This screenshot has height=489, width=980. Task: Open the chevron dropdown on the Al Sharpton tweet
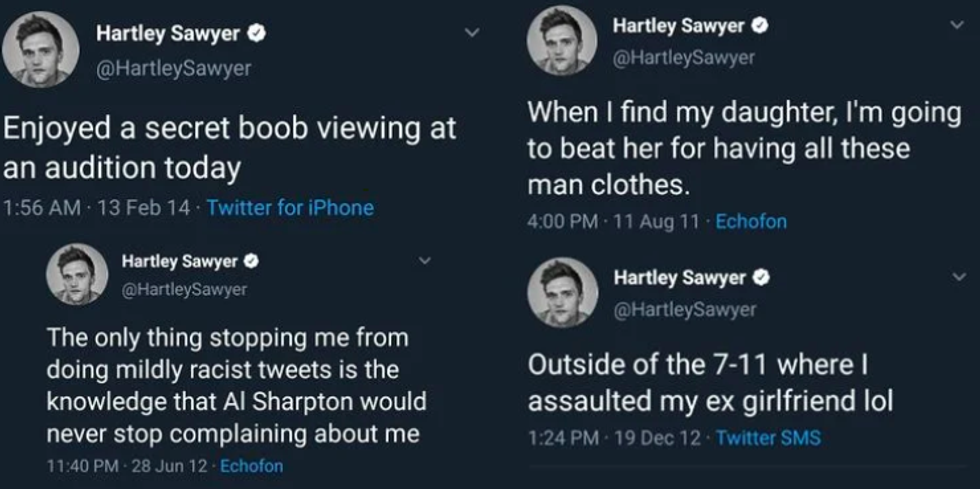pyautogui.click(x=425, y=262)
